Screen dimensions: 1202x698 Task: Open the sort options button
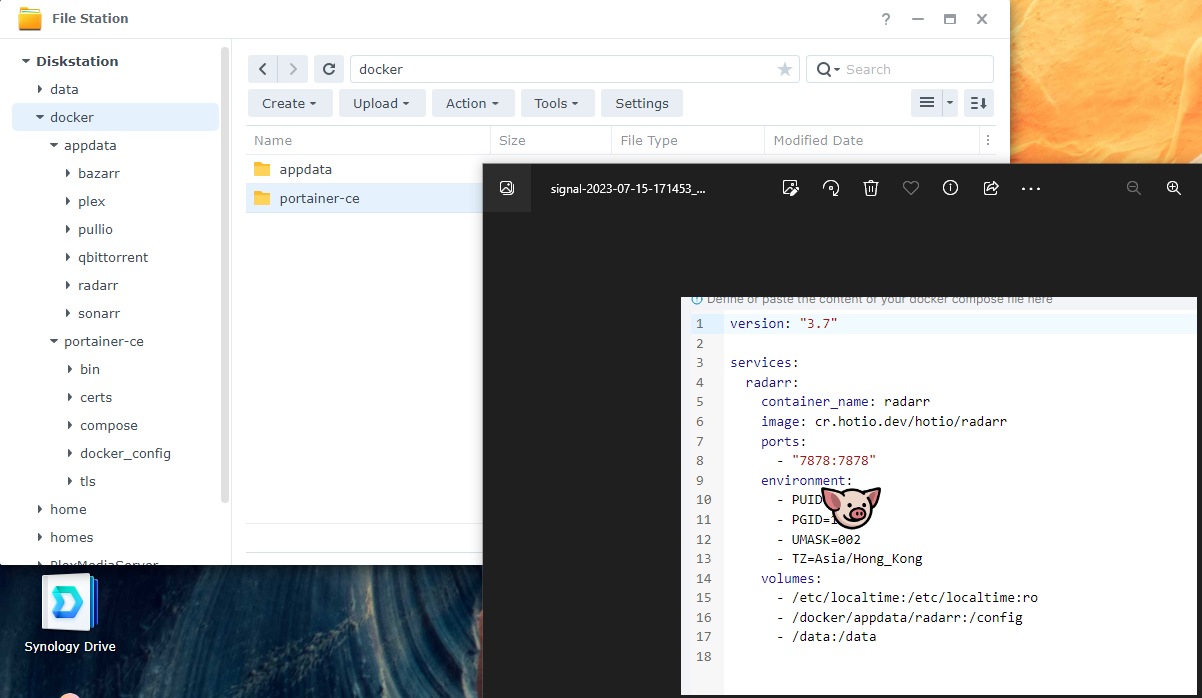pyautogui.click(x=979, y=103)
